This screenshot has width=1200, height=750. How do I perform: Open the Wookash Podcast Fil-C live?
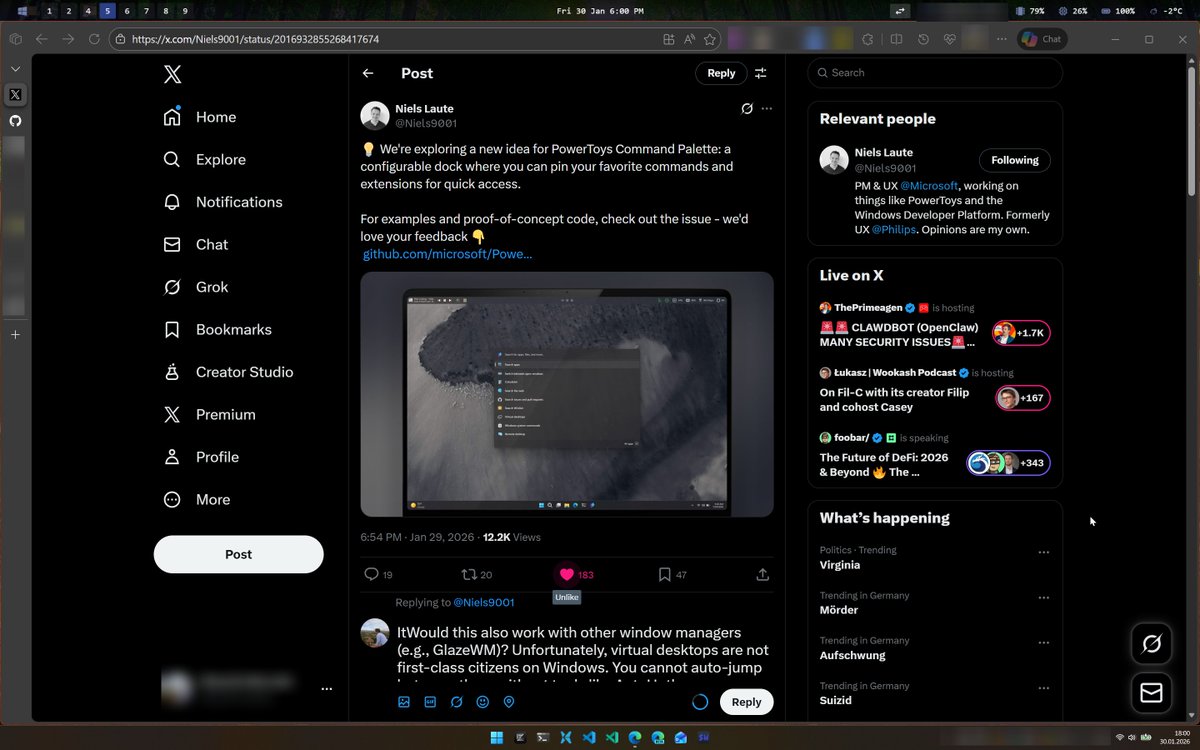(935, 391)
